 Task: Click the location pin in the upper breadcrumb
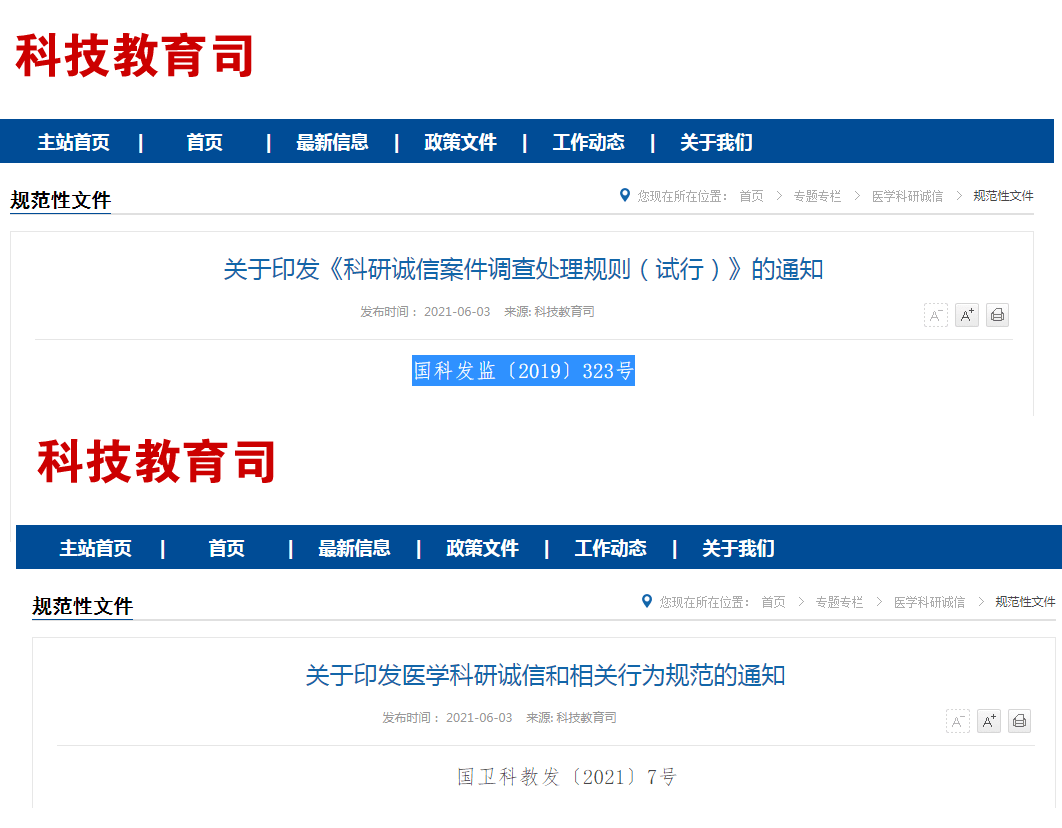coord(624,195)
